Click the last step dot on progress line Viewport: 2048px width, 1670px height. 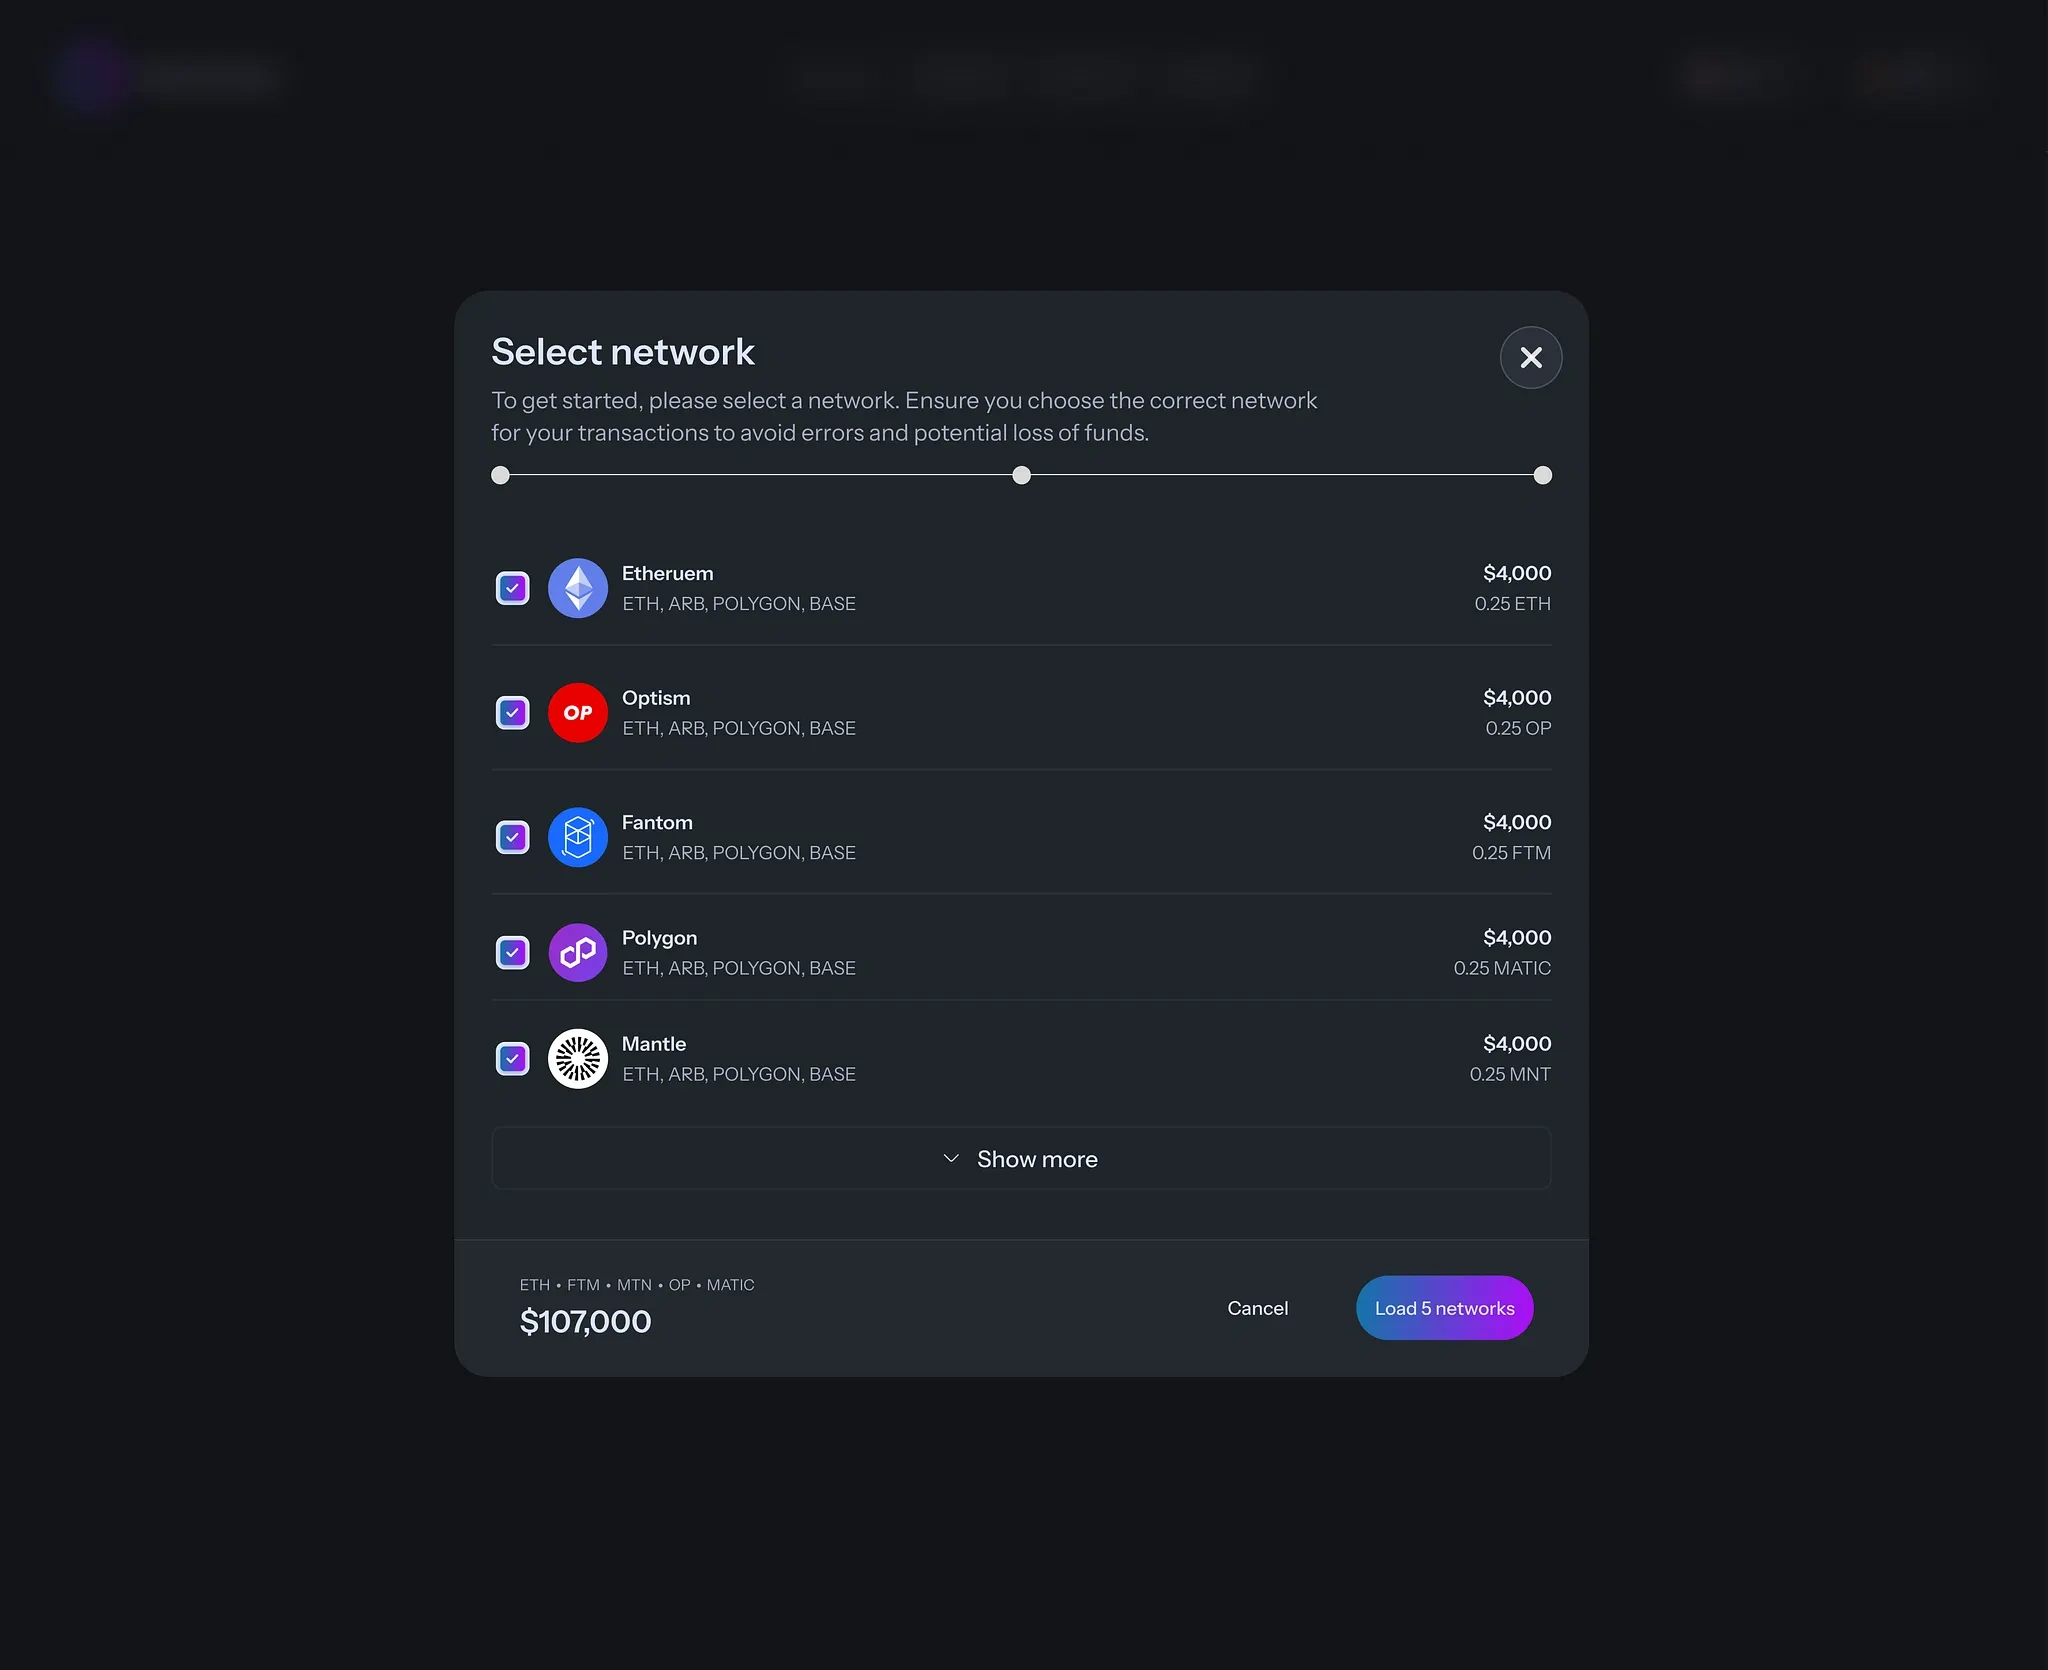pyautogui.click(x=1543, y=475)
